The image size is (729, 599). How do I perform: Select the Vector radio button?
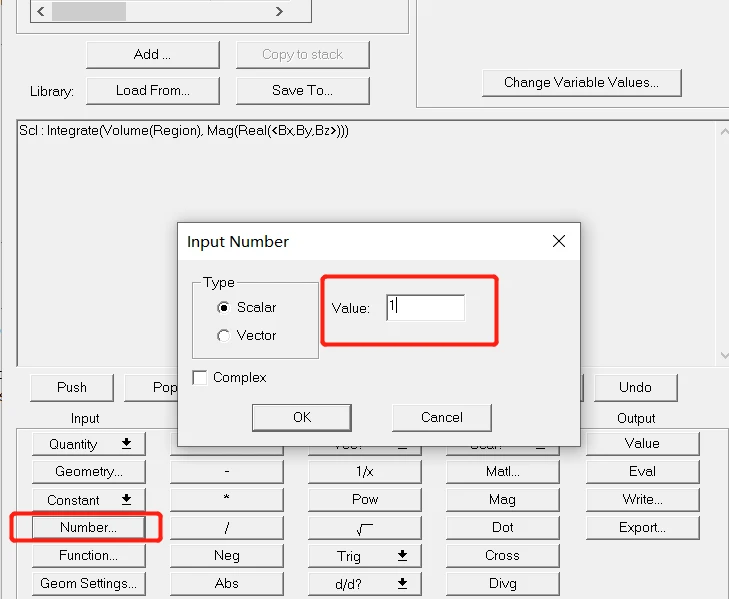pyautogui.click(x=224, y=335)
